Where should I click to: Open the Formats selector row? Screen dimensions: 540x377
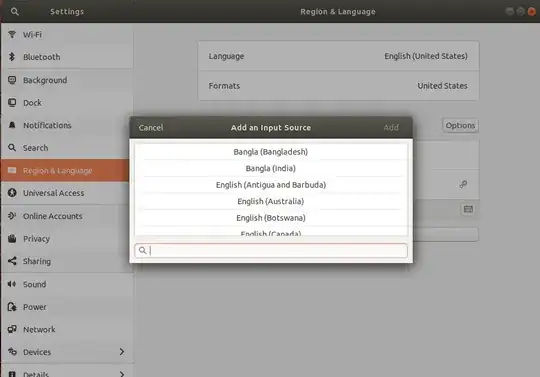point(338,86)
